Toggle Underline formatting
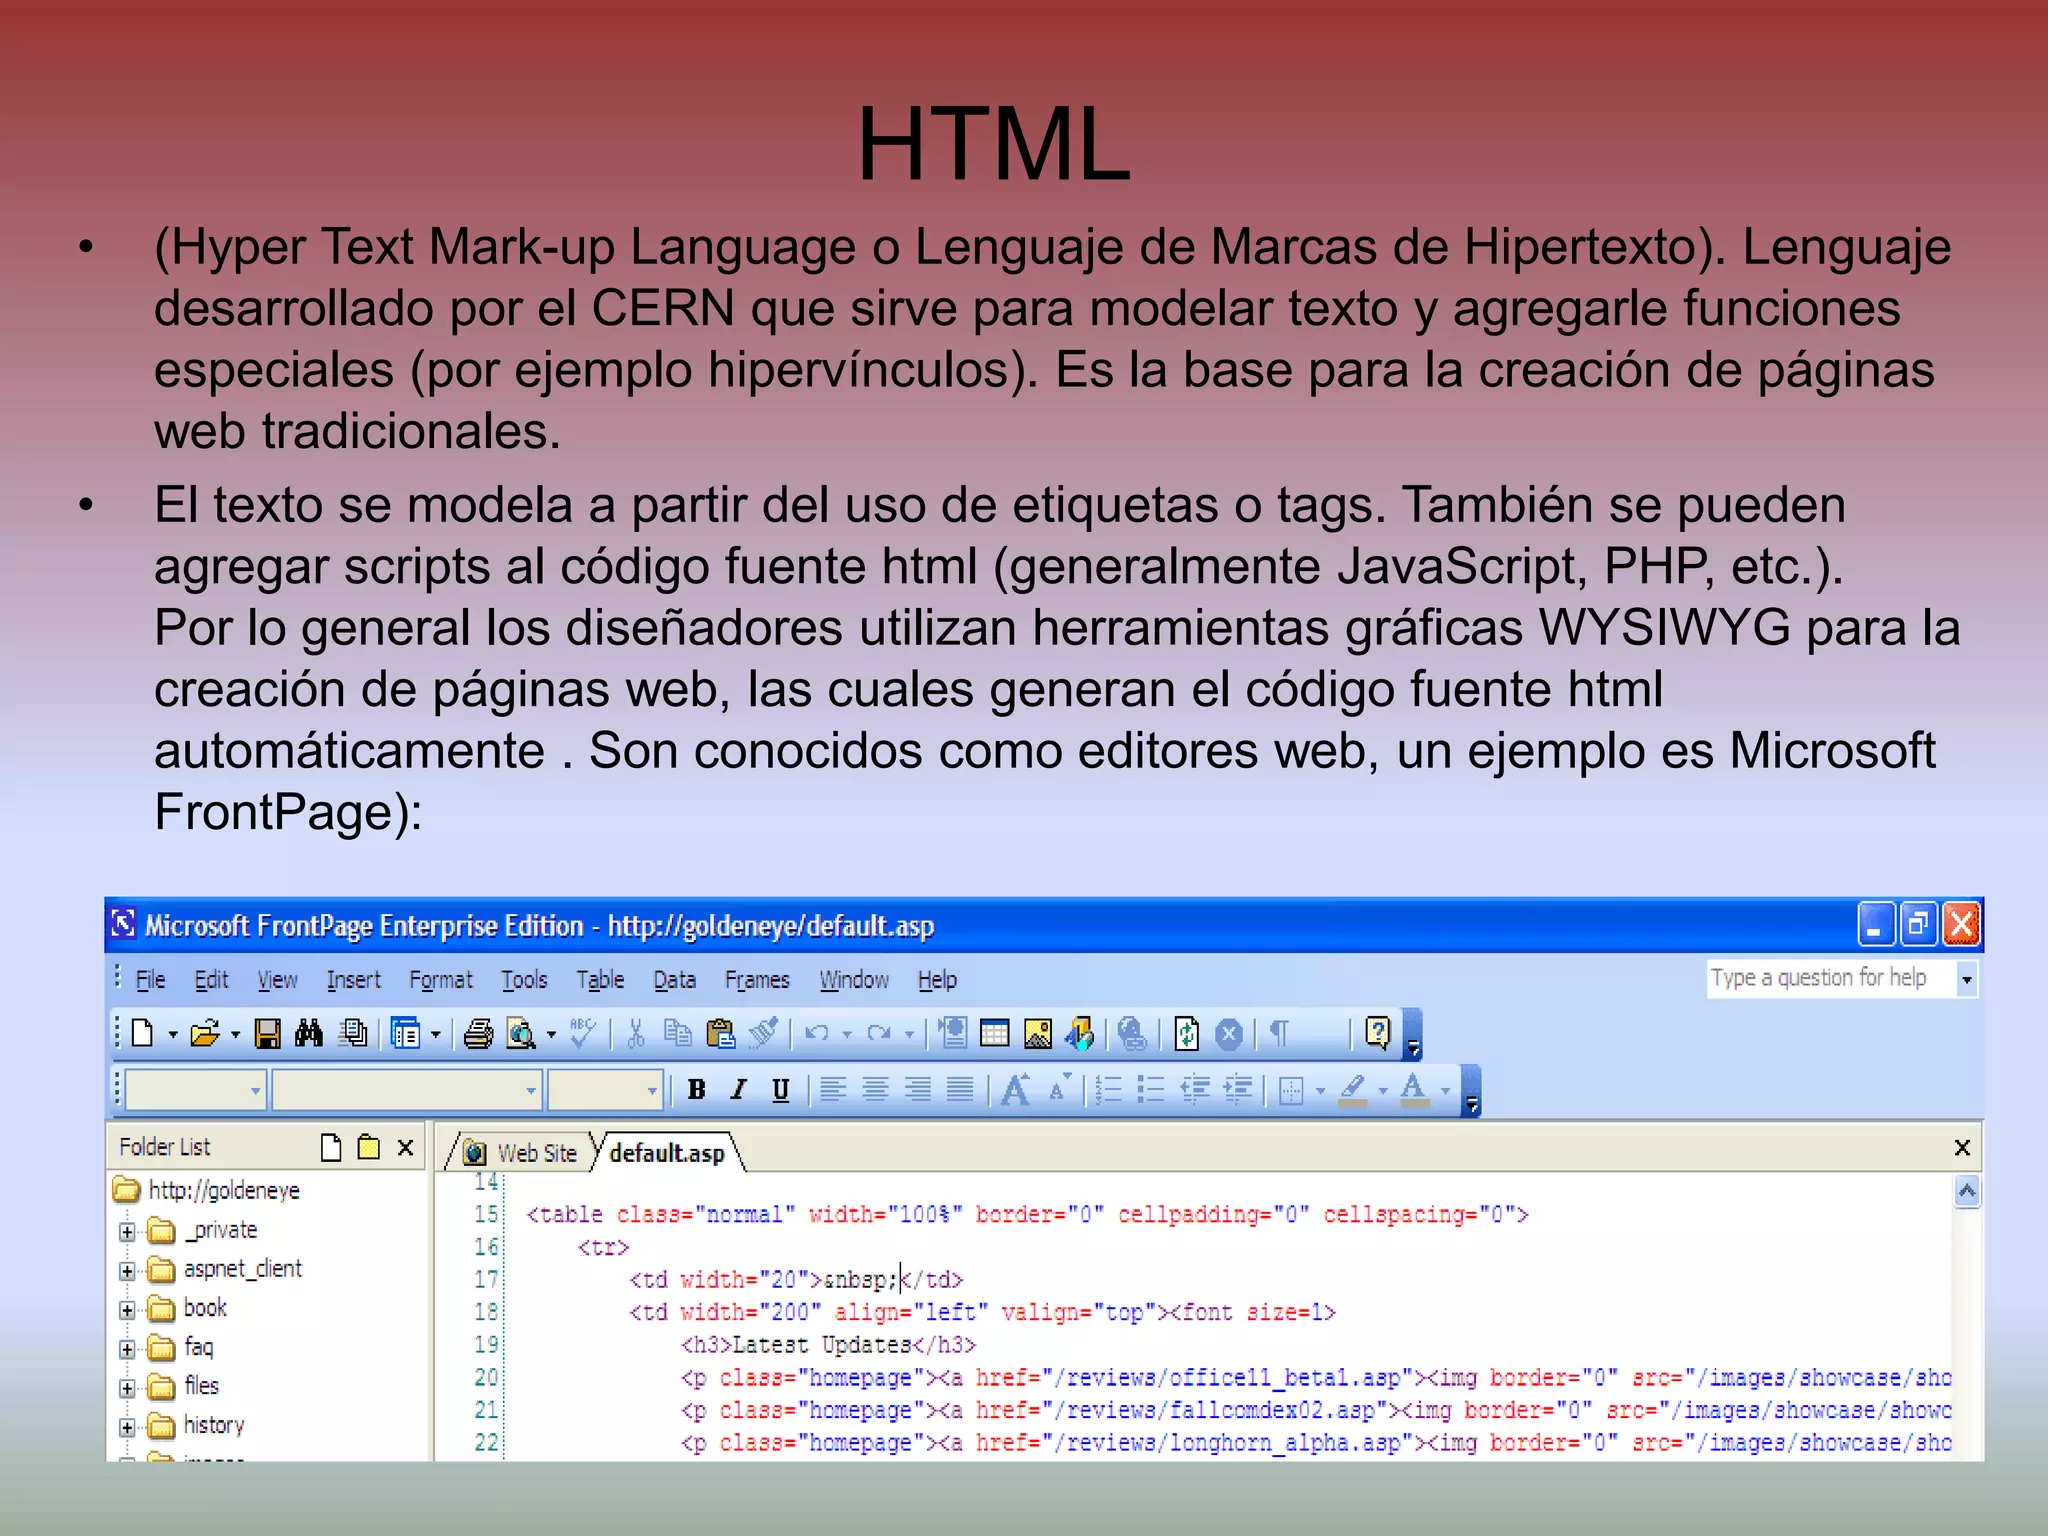The height and width of the screenshot is (1536, 2048). pyautogui.click(x=781, y=1090)
